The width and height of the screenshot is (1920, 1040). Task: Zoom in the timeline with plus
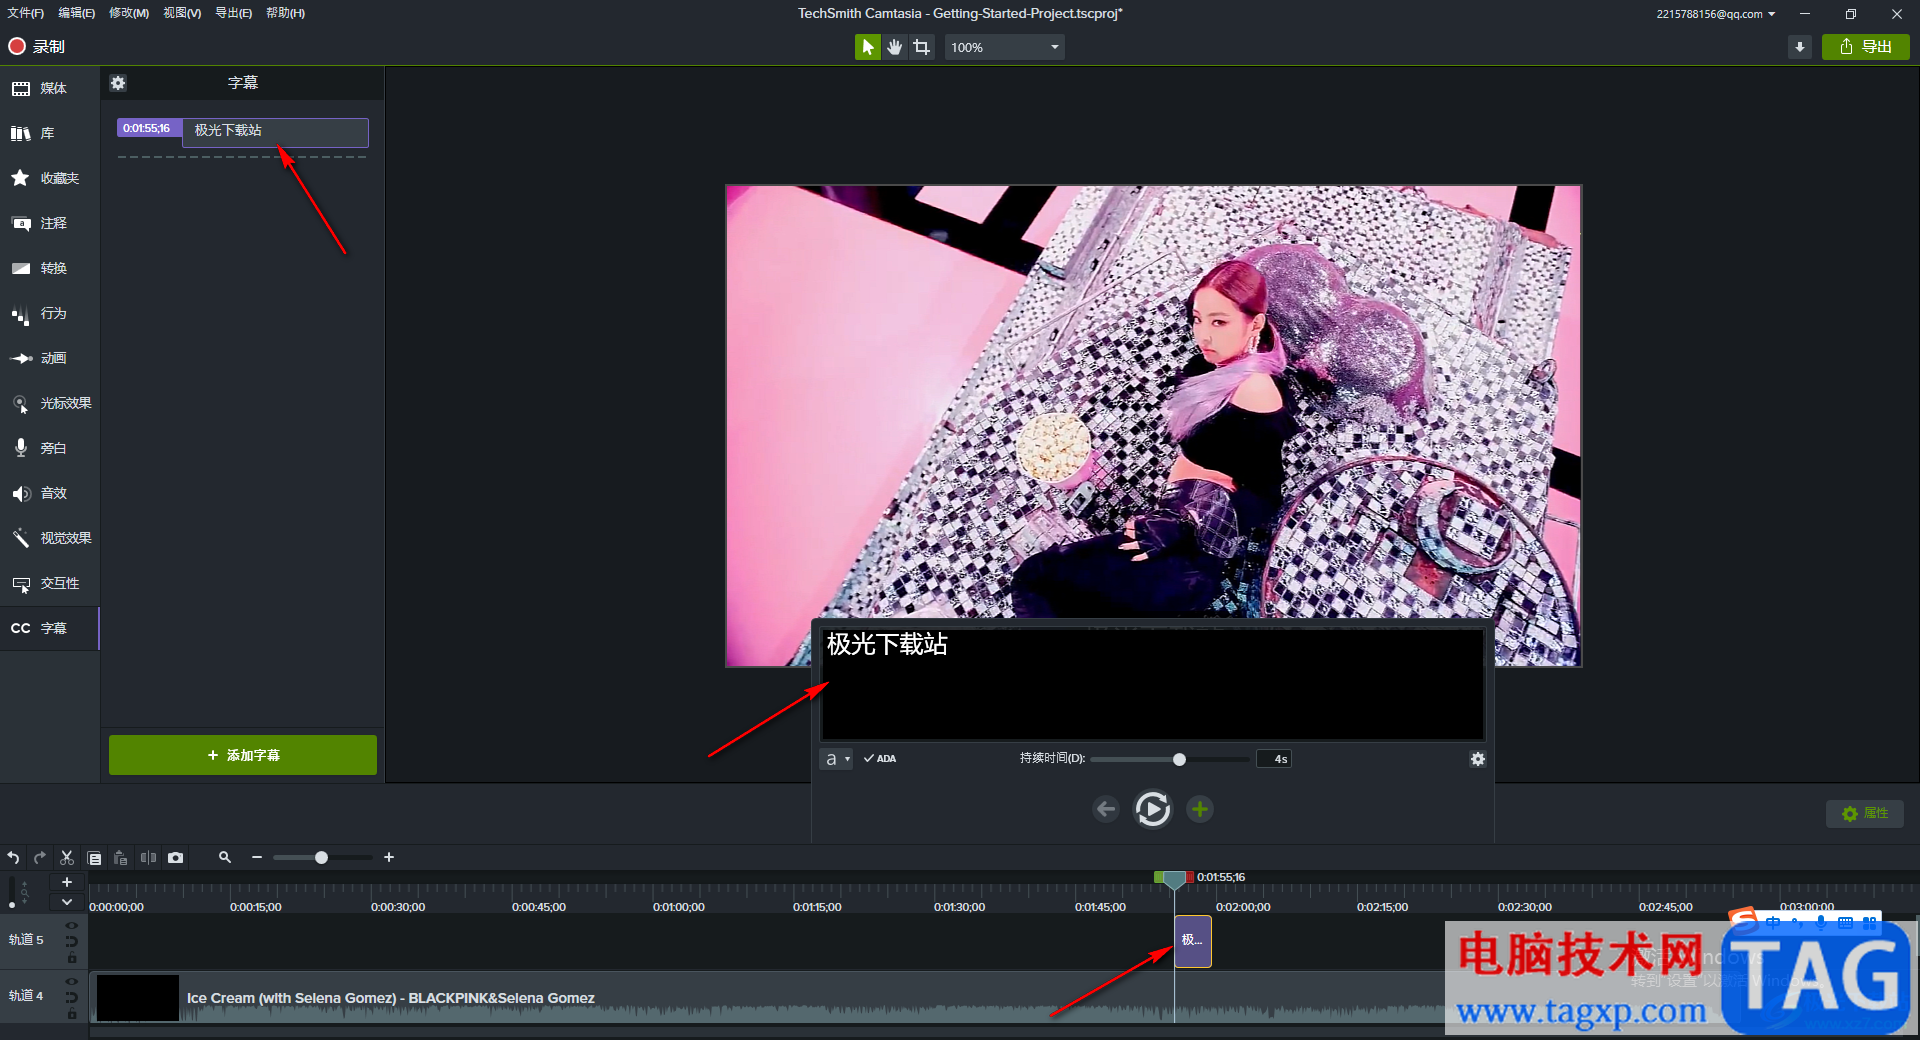(x=389, y=857)
